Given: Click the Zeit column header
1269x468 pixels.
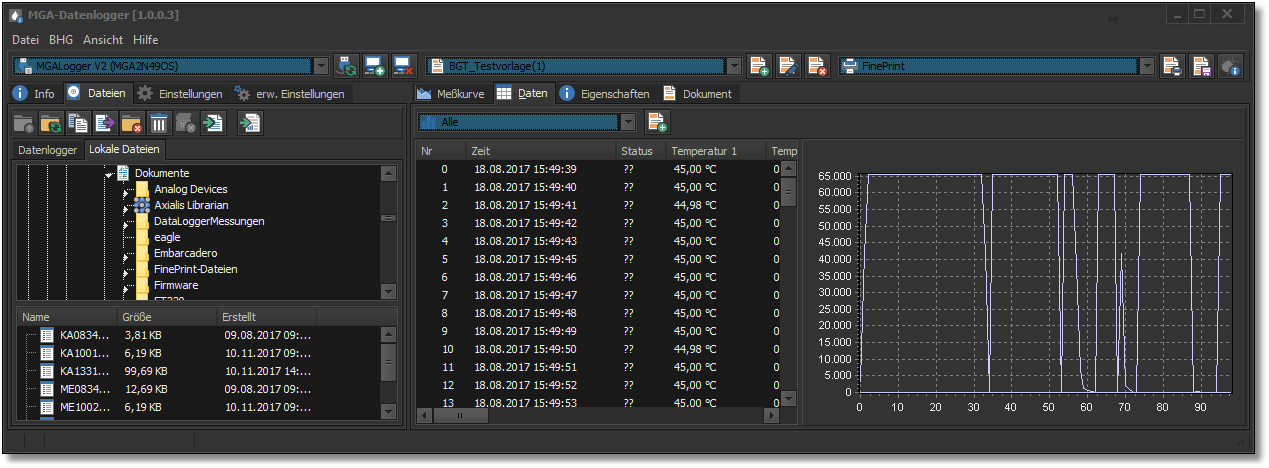Looking at the screenshot, I should (540, 151).
